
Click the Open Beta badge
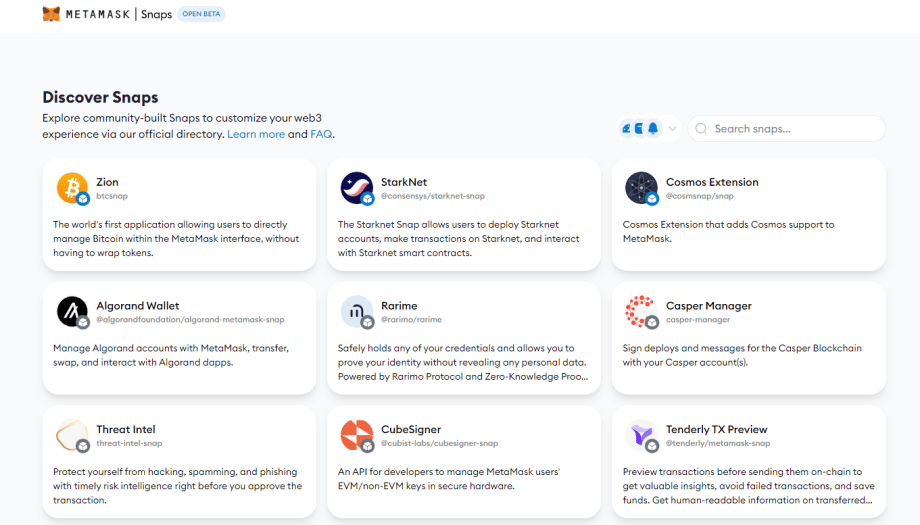click(x=201, y=14)
